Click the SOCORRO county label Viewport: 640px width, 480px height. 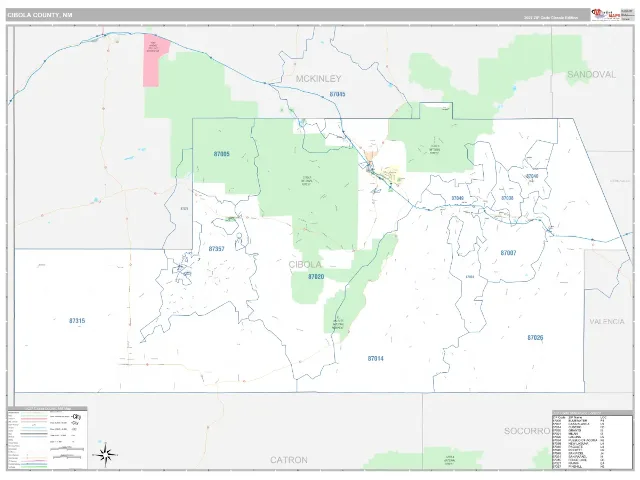(x=527, y=431)
